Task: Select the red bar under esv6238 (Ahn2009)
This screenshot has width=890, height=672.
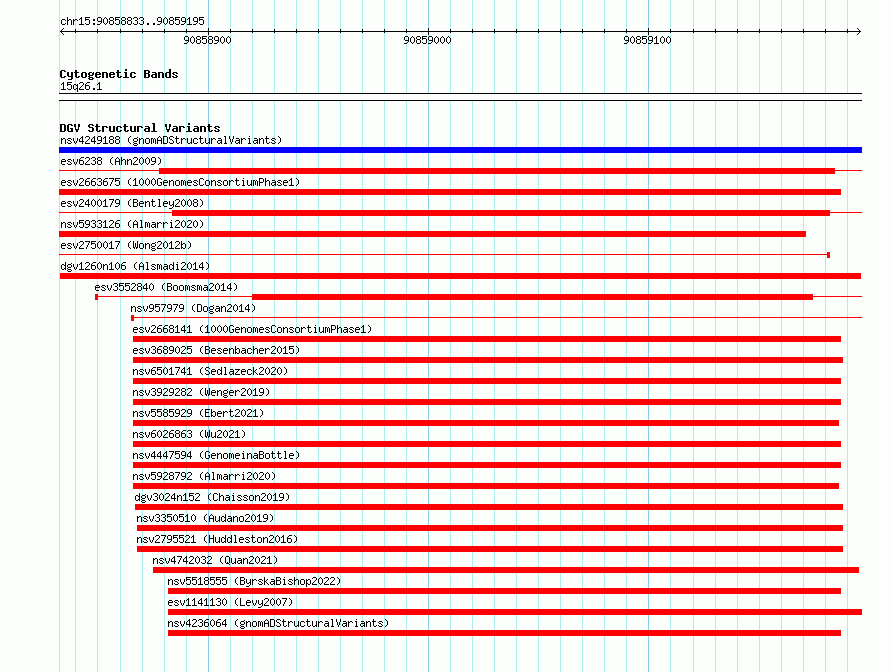Action: click(497, 171)
